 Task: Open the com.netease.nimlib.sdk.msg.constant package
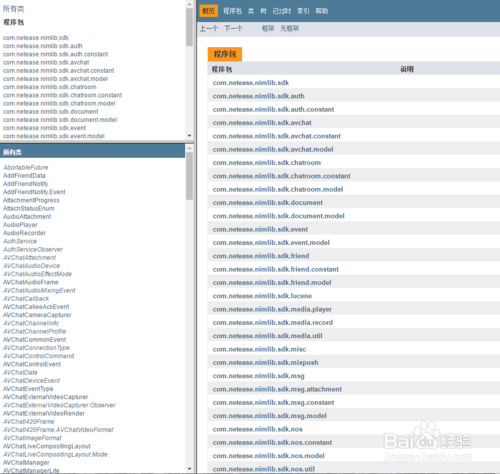[x=273, y=403]
